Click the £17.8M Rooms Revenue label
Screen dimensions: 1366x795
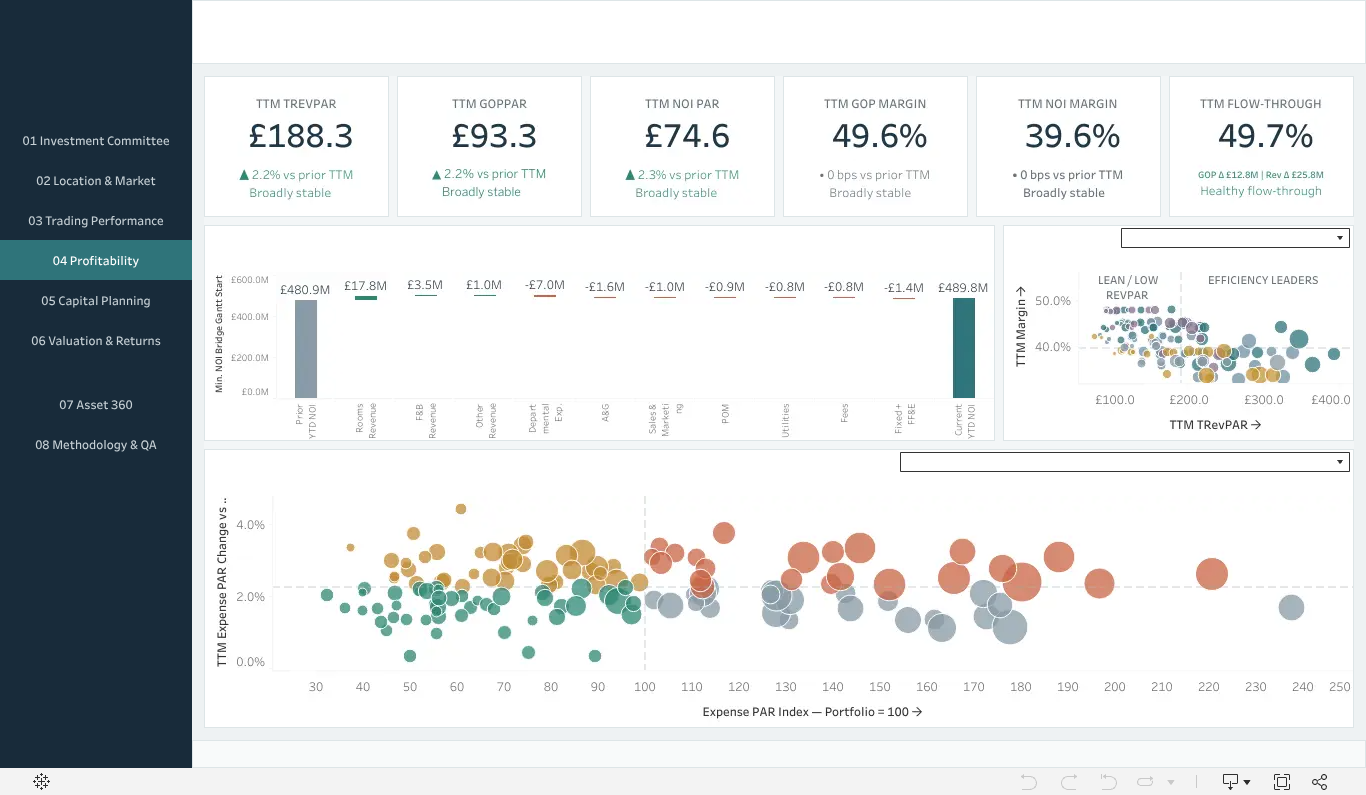click(x=365, y=286)
